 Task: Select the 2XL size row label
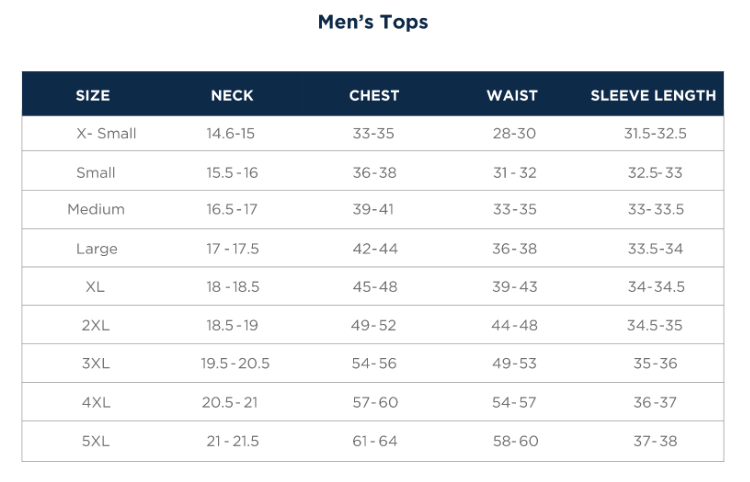96,326
